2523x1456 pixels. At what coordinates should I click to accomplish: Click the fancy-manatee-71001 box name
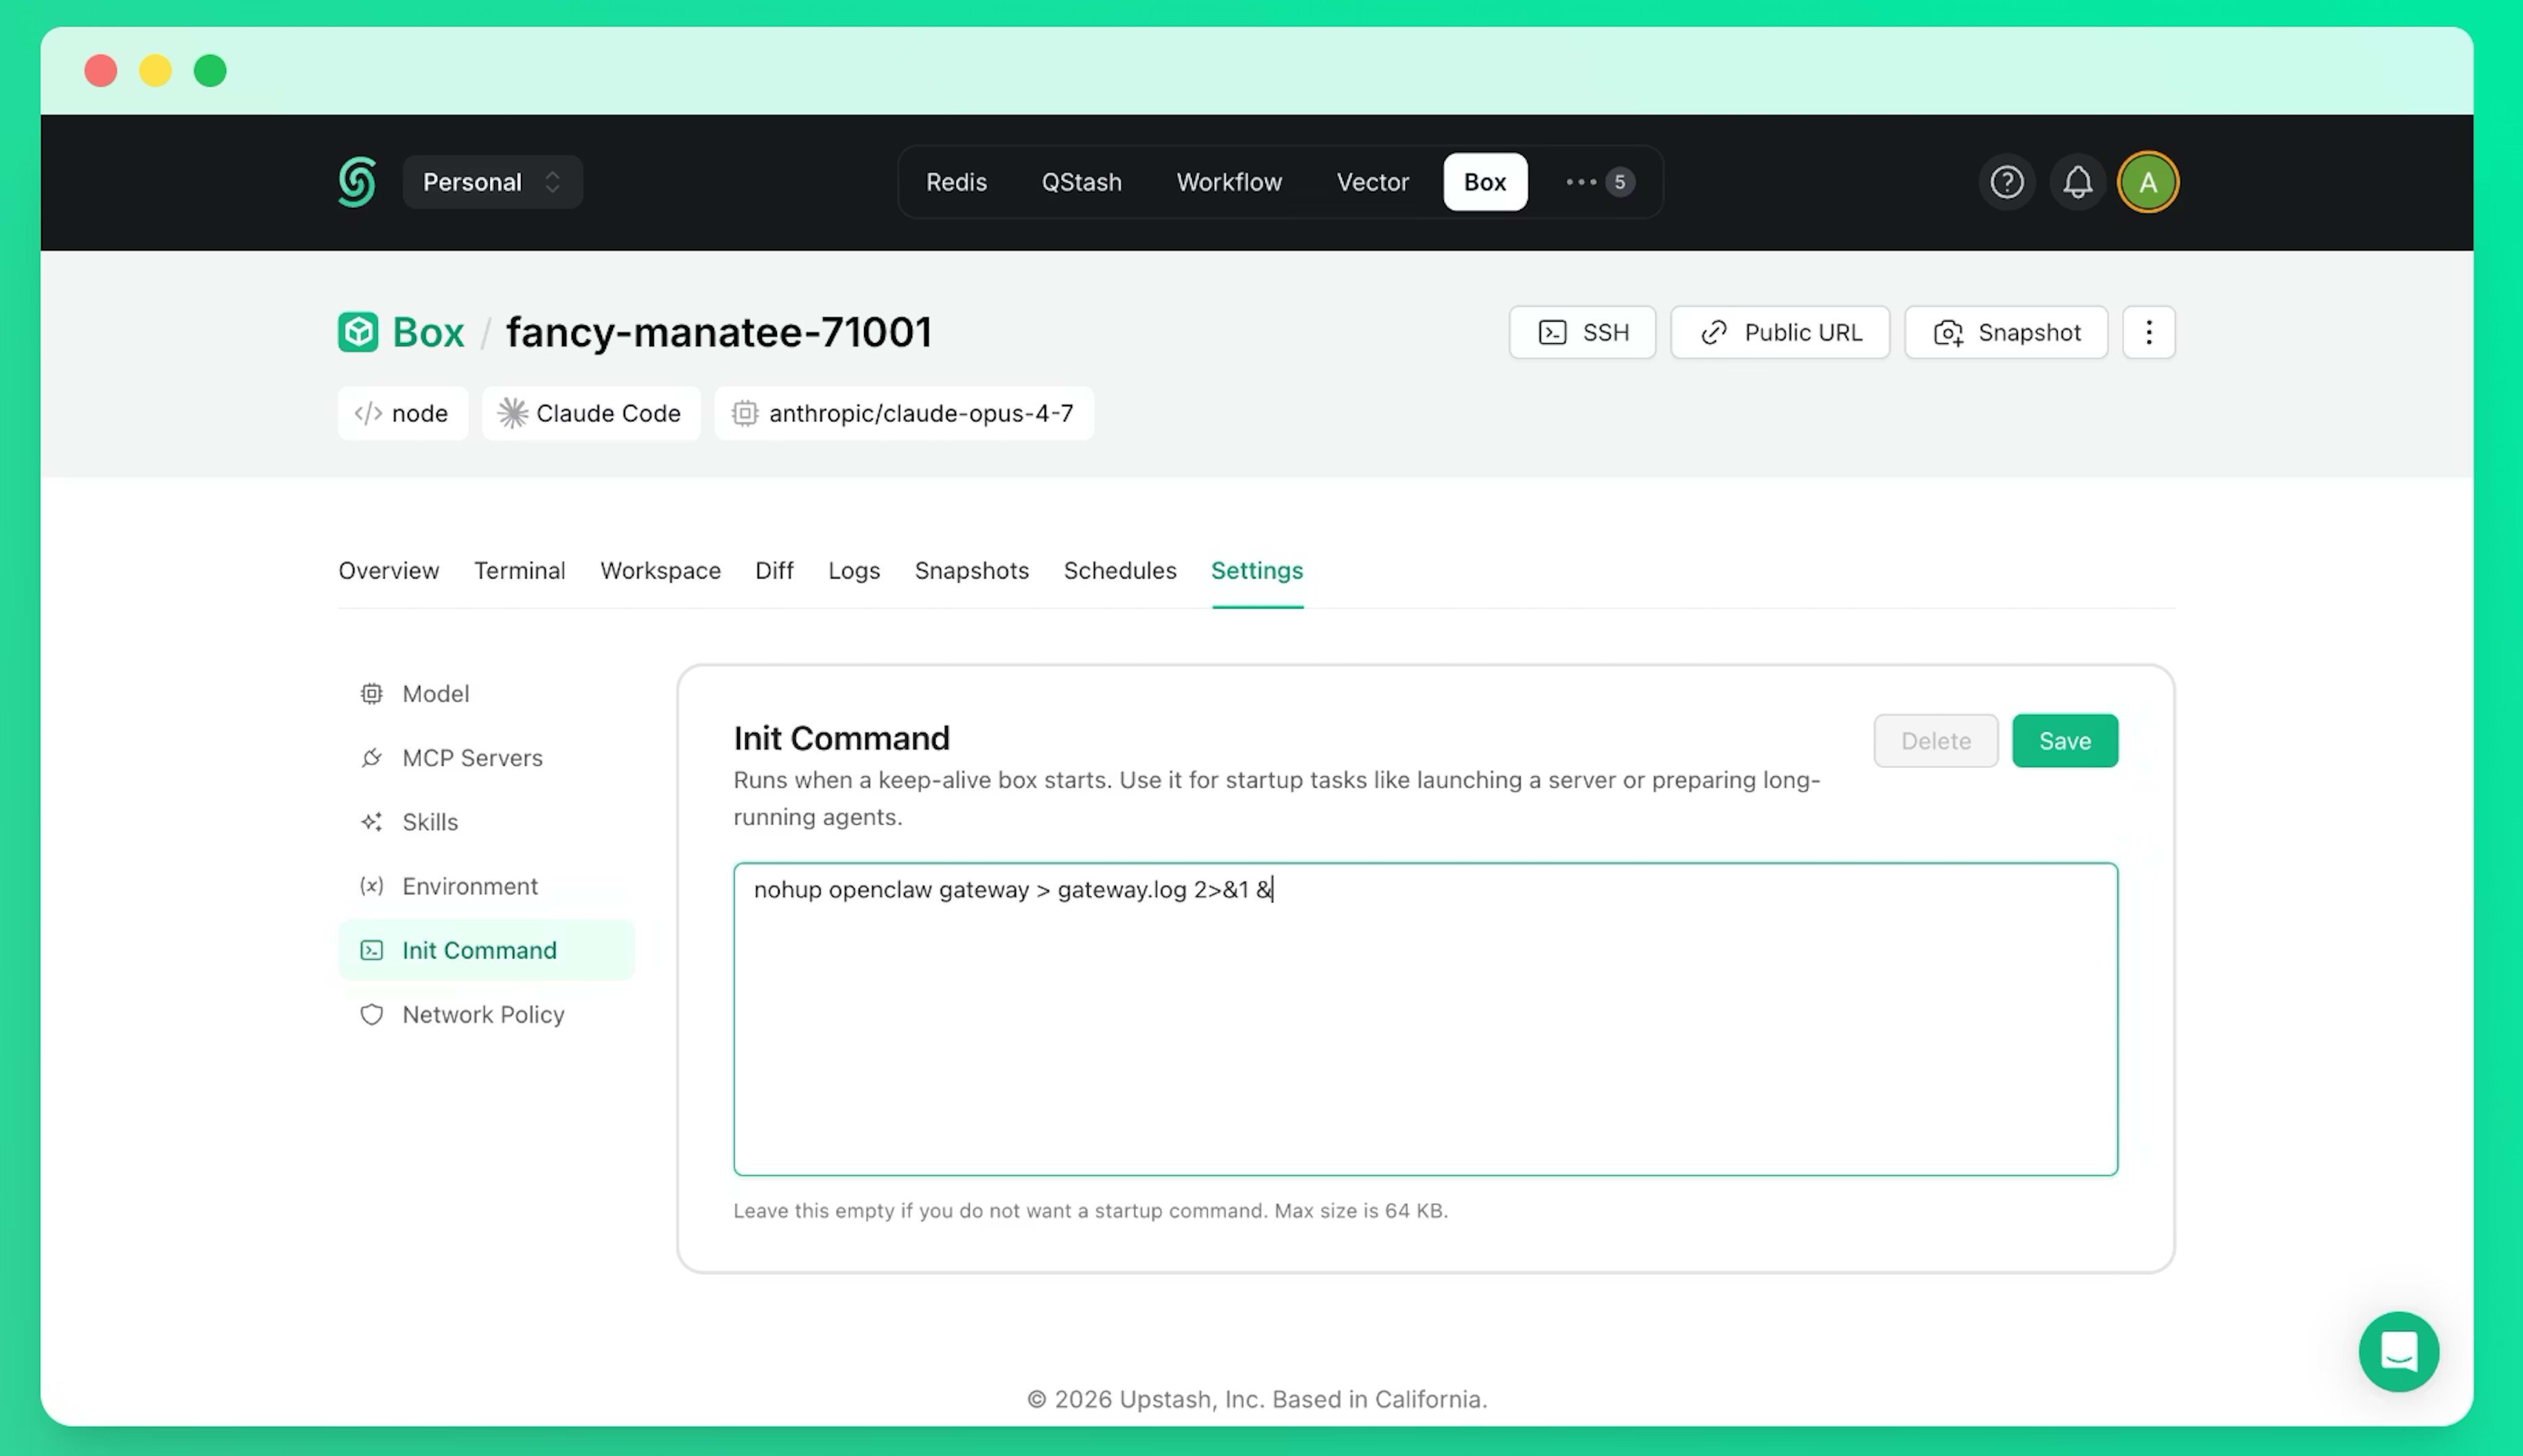pos(719,332)
